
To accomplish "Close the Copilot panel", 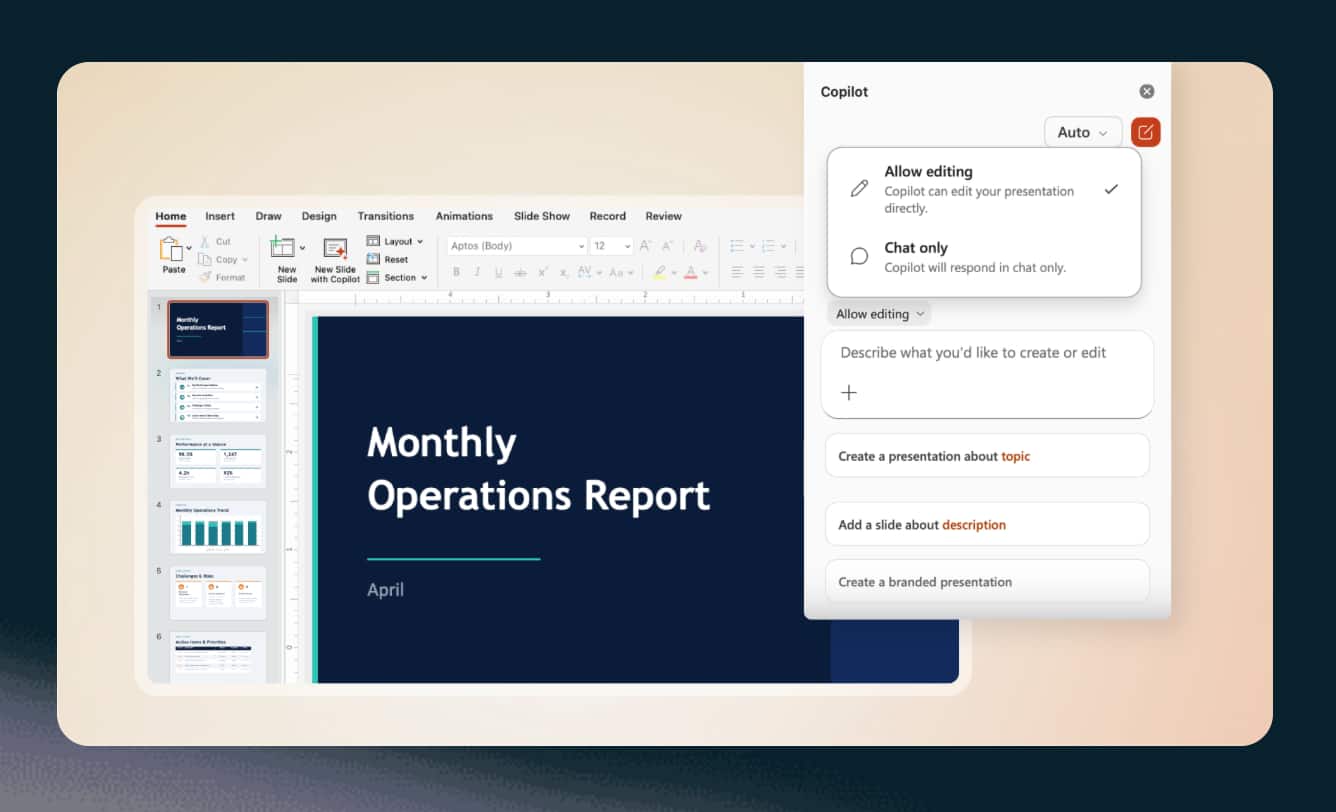I will click(1147, 91).
